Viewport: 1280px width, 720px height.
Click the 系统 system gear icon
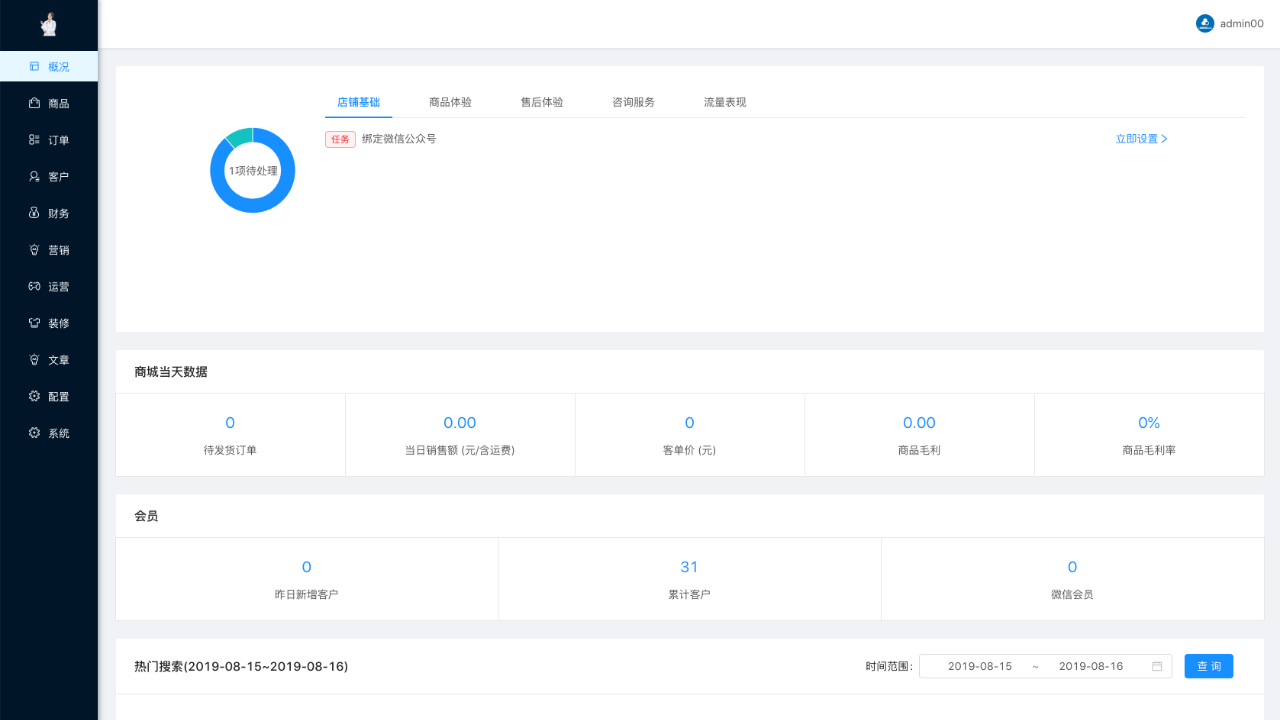(34, 433)
